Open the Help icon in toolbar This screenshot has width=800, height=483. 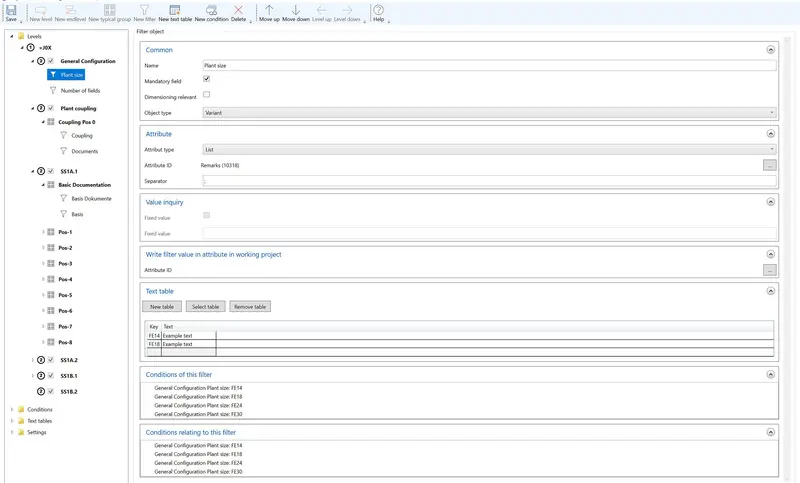(378, 9)
